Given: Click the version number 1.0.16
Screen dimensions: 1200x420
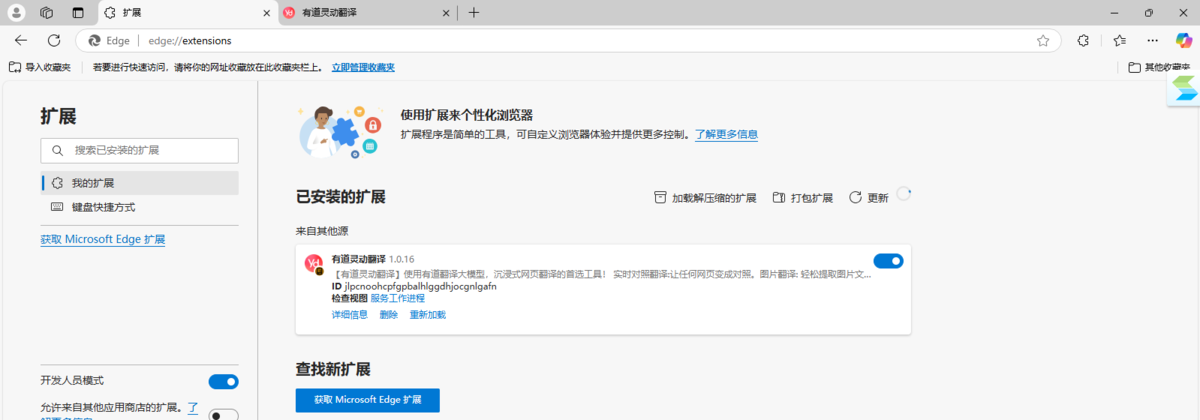Looking at the screenshot, I should pyautogui.click(x=402, y=259).
